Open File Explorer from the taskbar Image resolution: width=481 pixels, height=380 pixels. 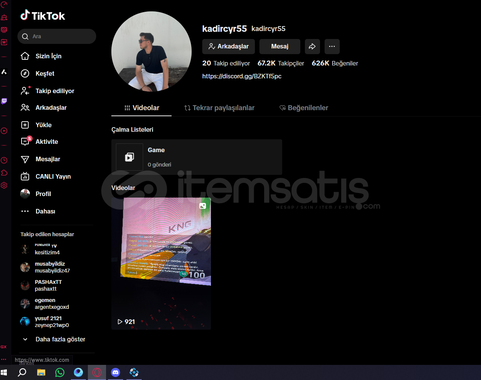tap(41, 372)
